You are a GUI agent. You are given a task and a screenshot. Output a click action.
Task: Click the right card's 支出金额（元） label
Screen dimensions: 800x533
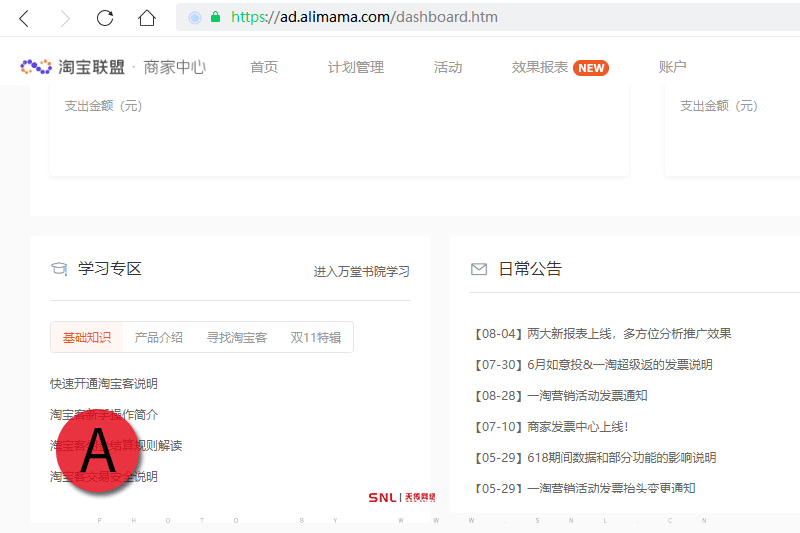(x=718, y=106)
